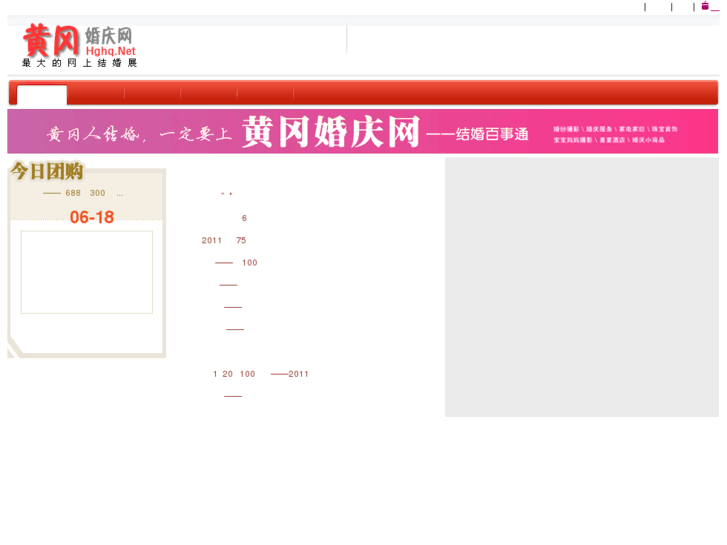The width and height of the screenshot is (727, 545).
Task: Click the "2011 75" text line
Action: [x=224, y=240]
